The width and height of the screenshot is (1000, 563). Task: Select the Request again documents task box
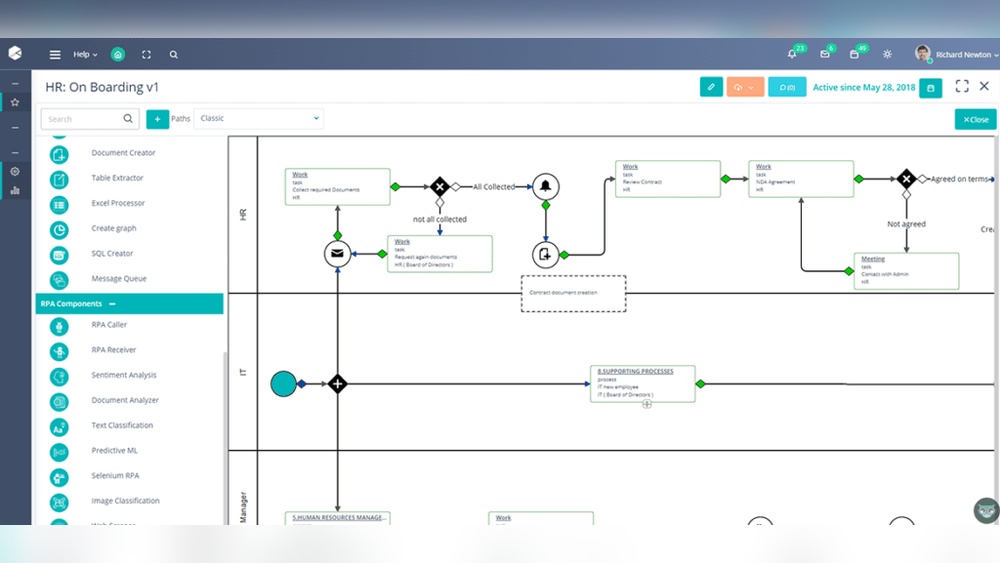440,254
